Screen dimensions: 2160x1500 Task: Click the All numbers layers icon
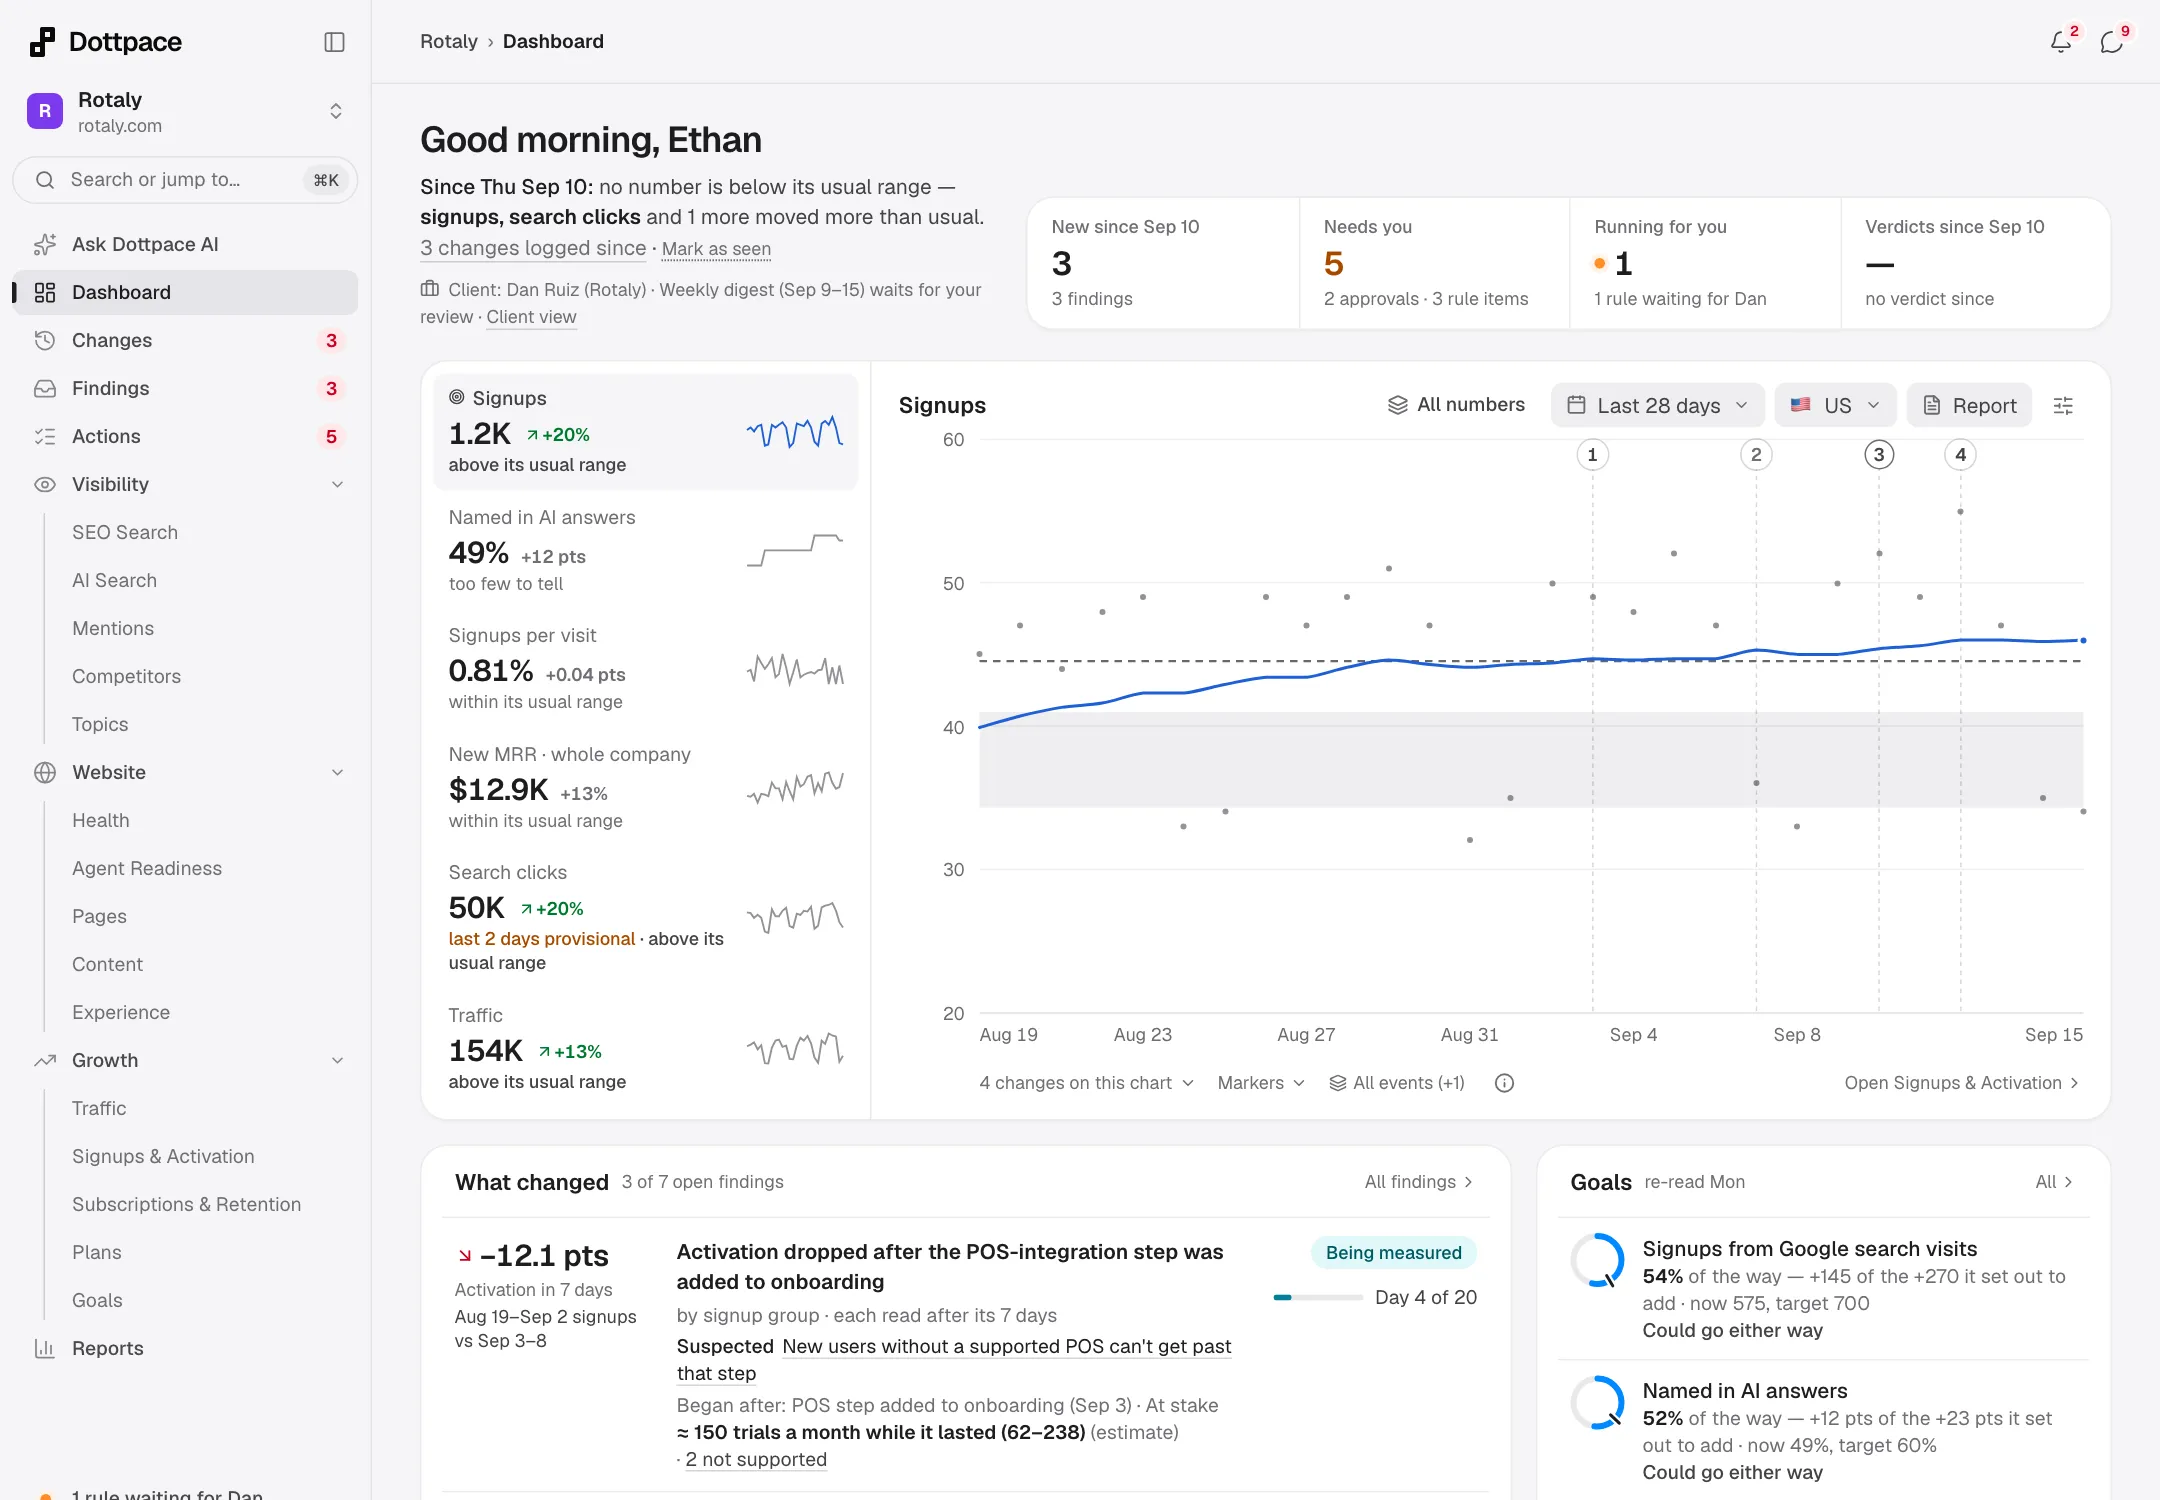pos(1398,405)
